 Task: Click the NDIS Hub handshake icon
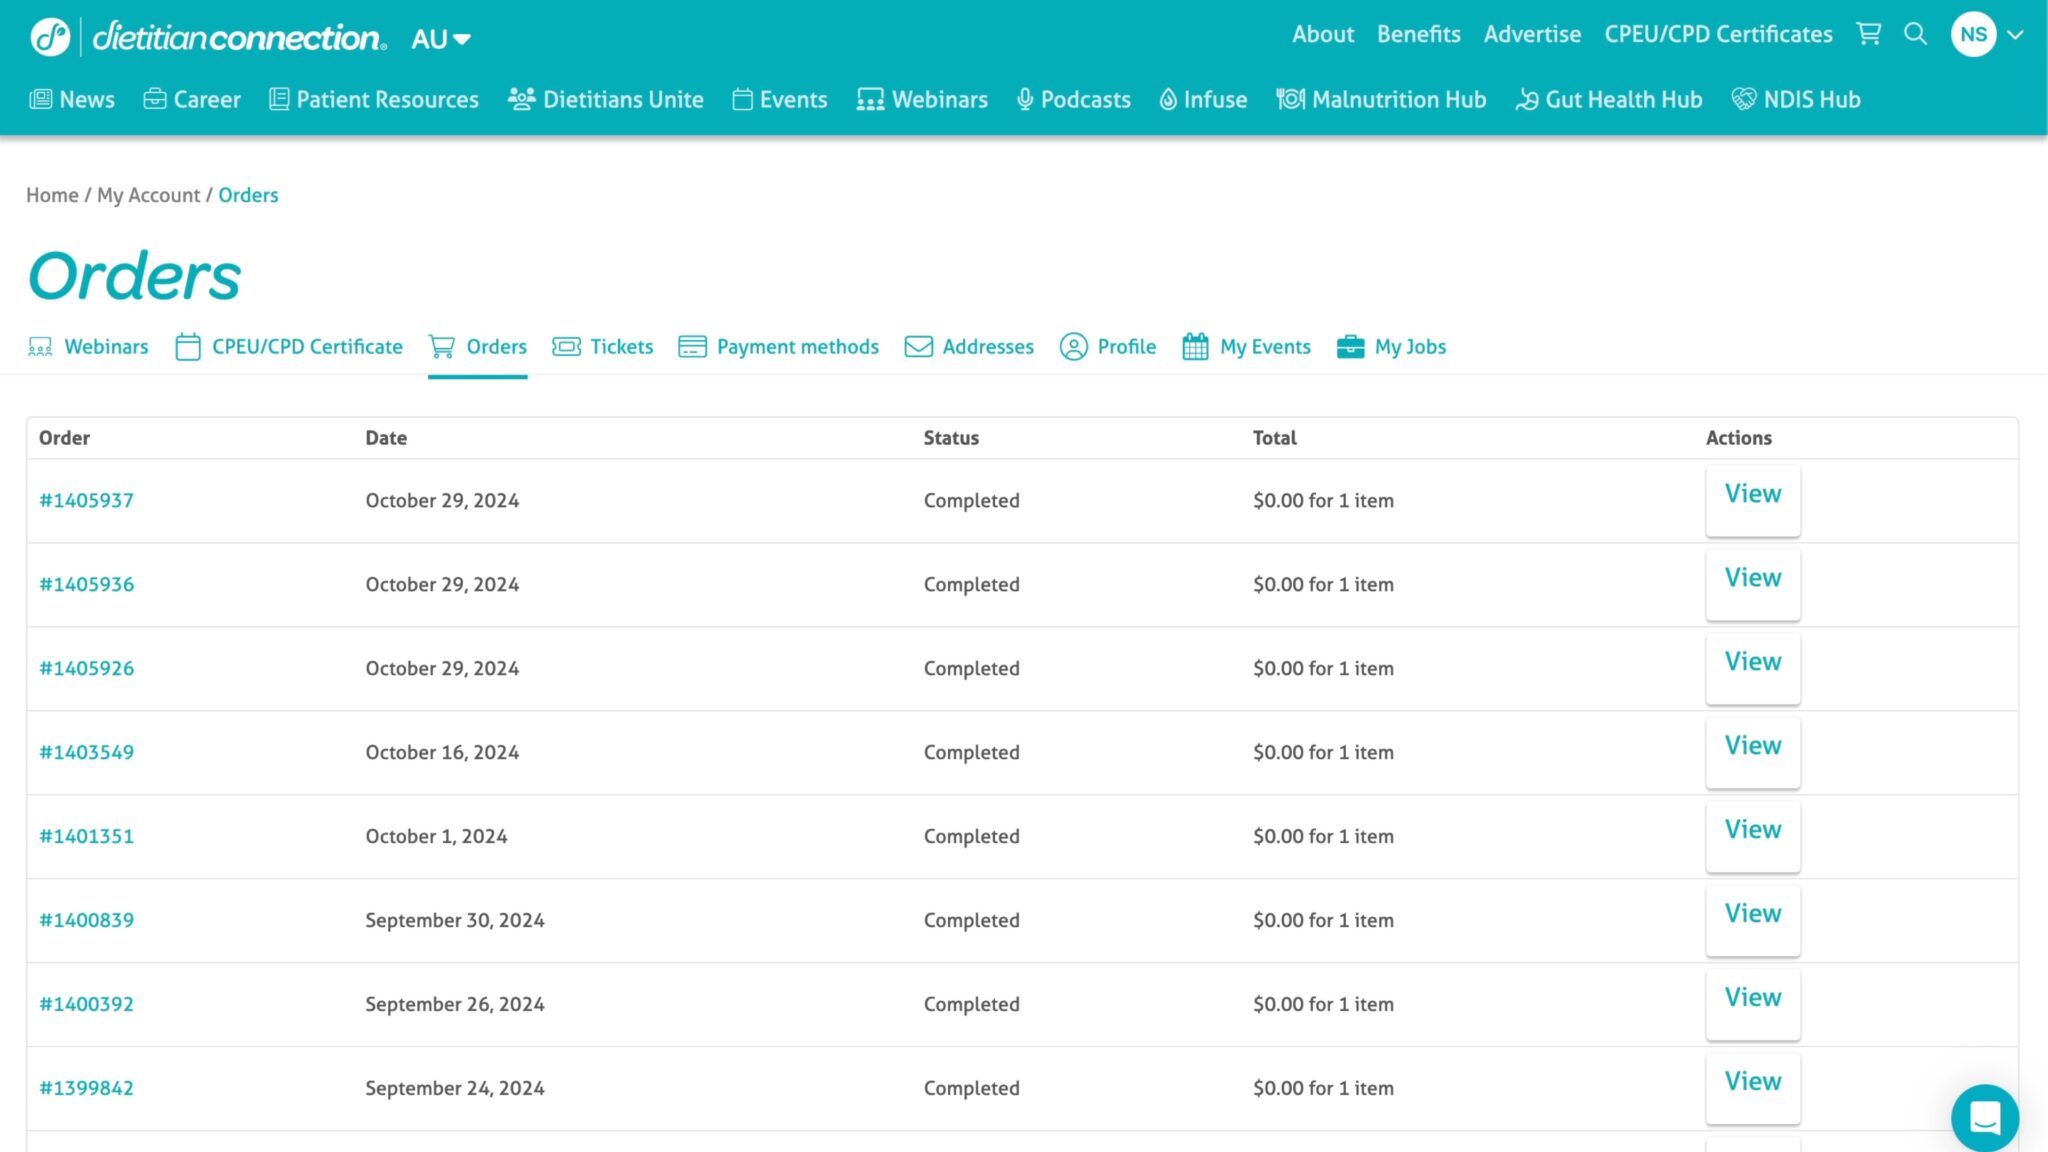point(1743,99)
